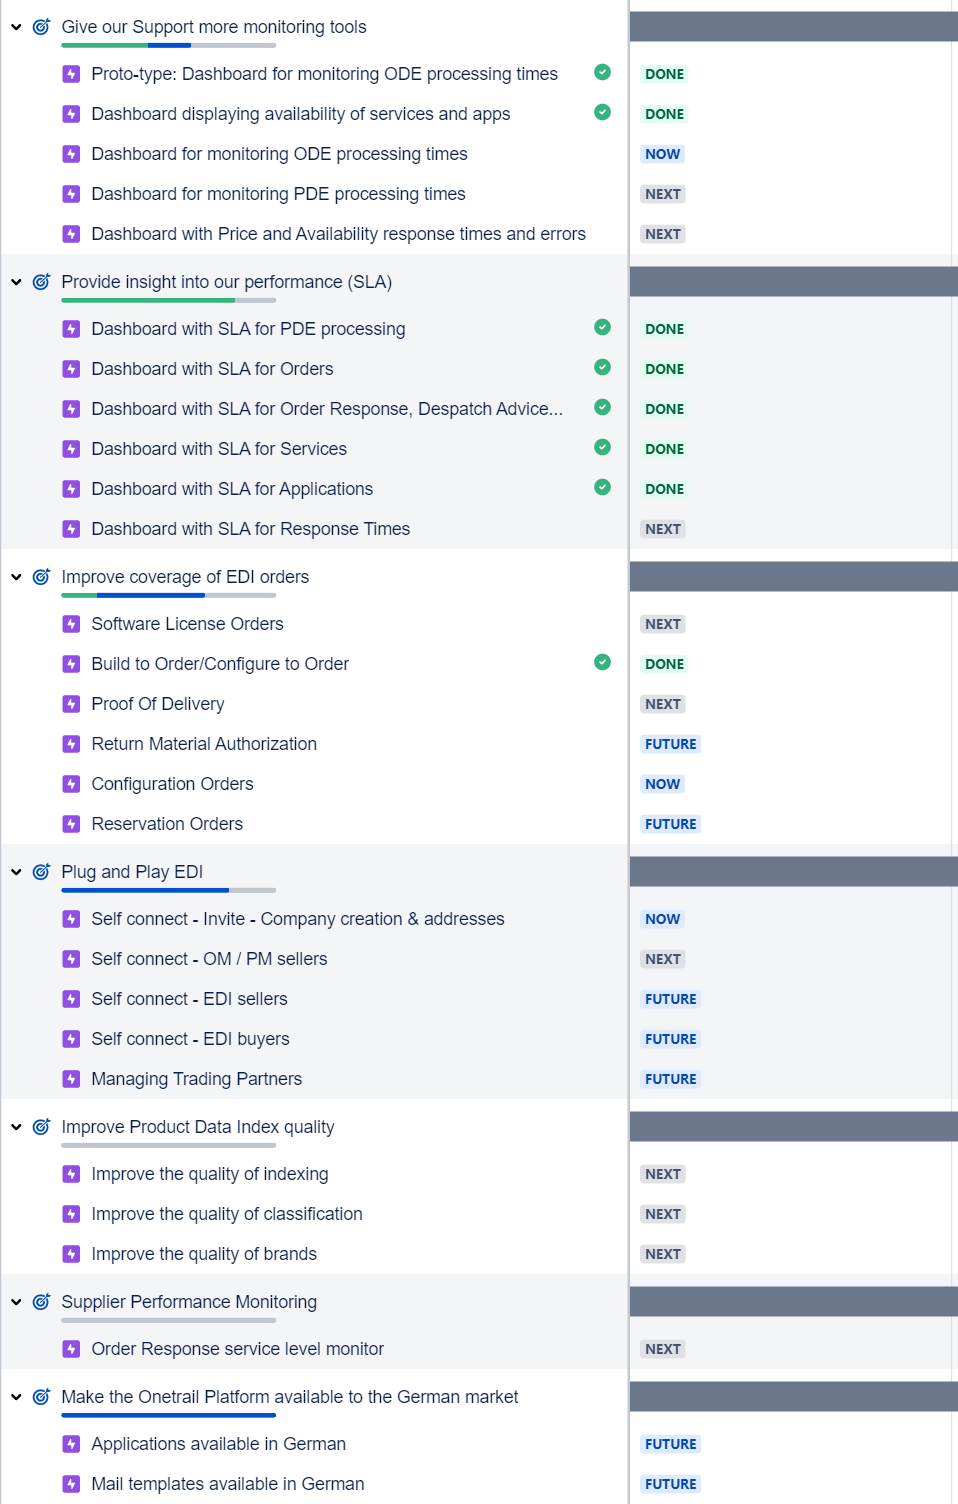Viewport: 958px width, 1504px height.
Task: Select Return Material Authorization item
Action: [x=204, y=744]
